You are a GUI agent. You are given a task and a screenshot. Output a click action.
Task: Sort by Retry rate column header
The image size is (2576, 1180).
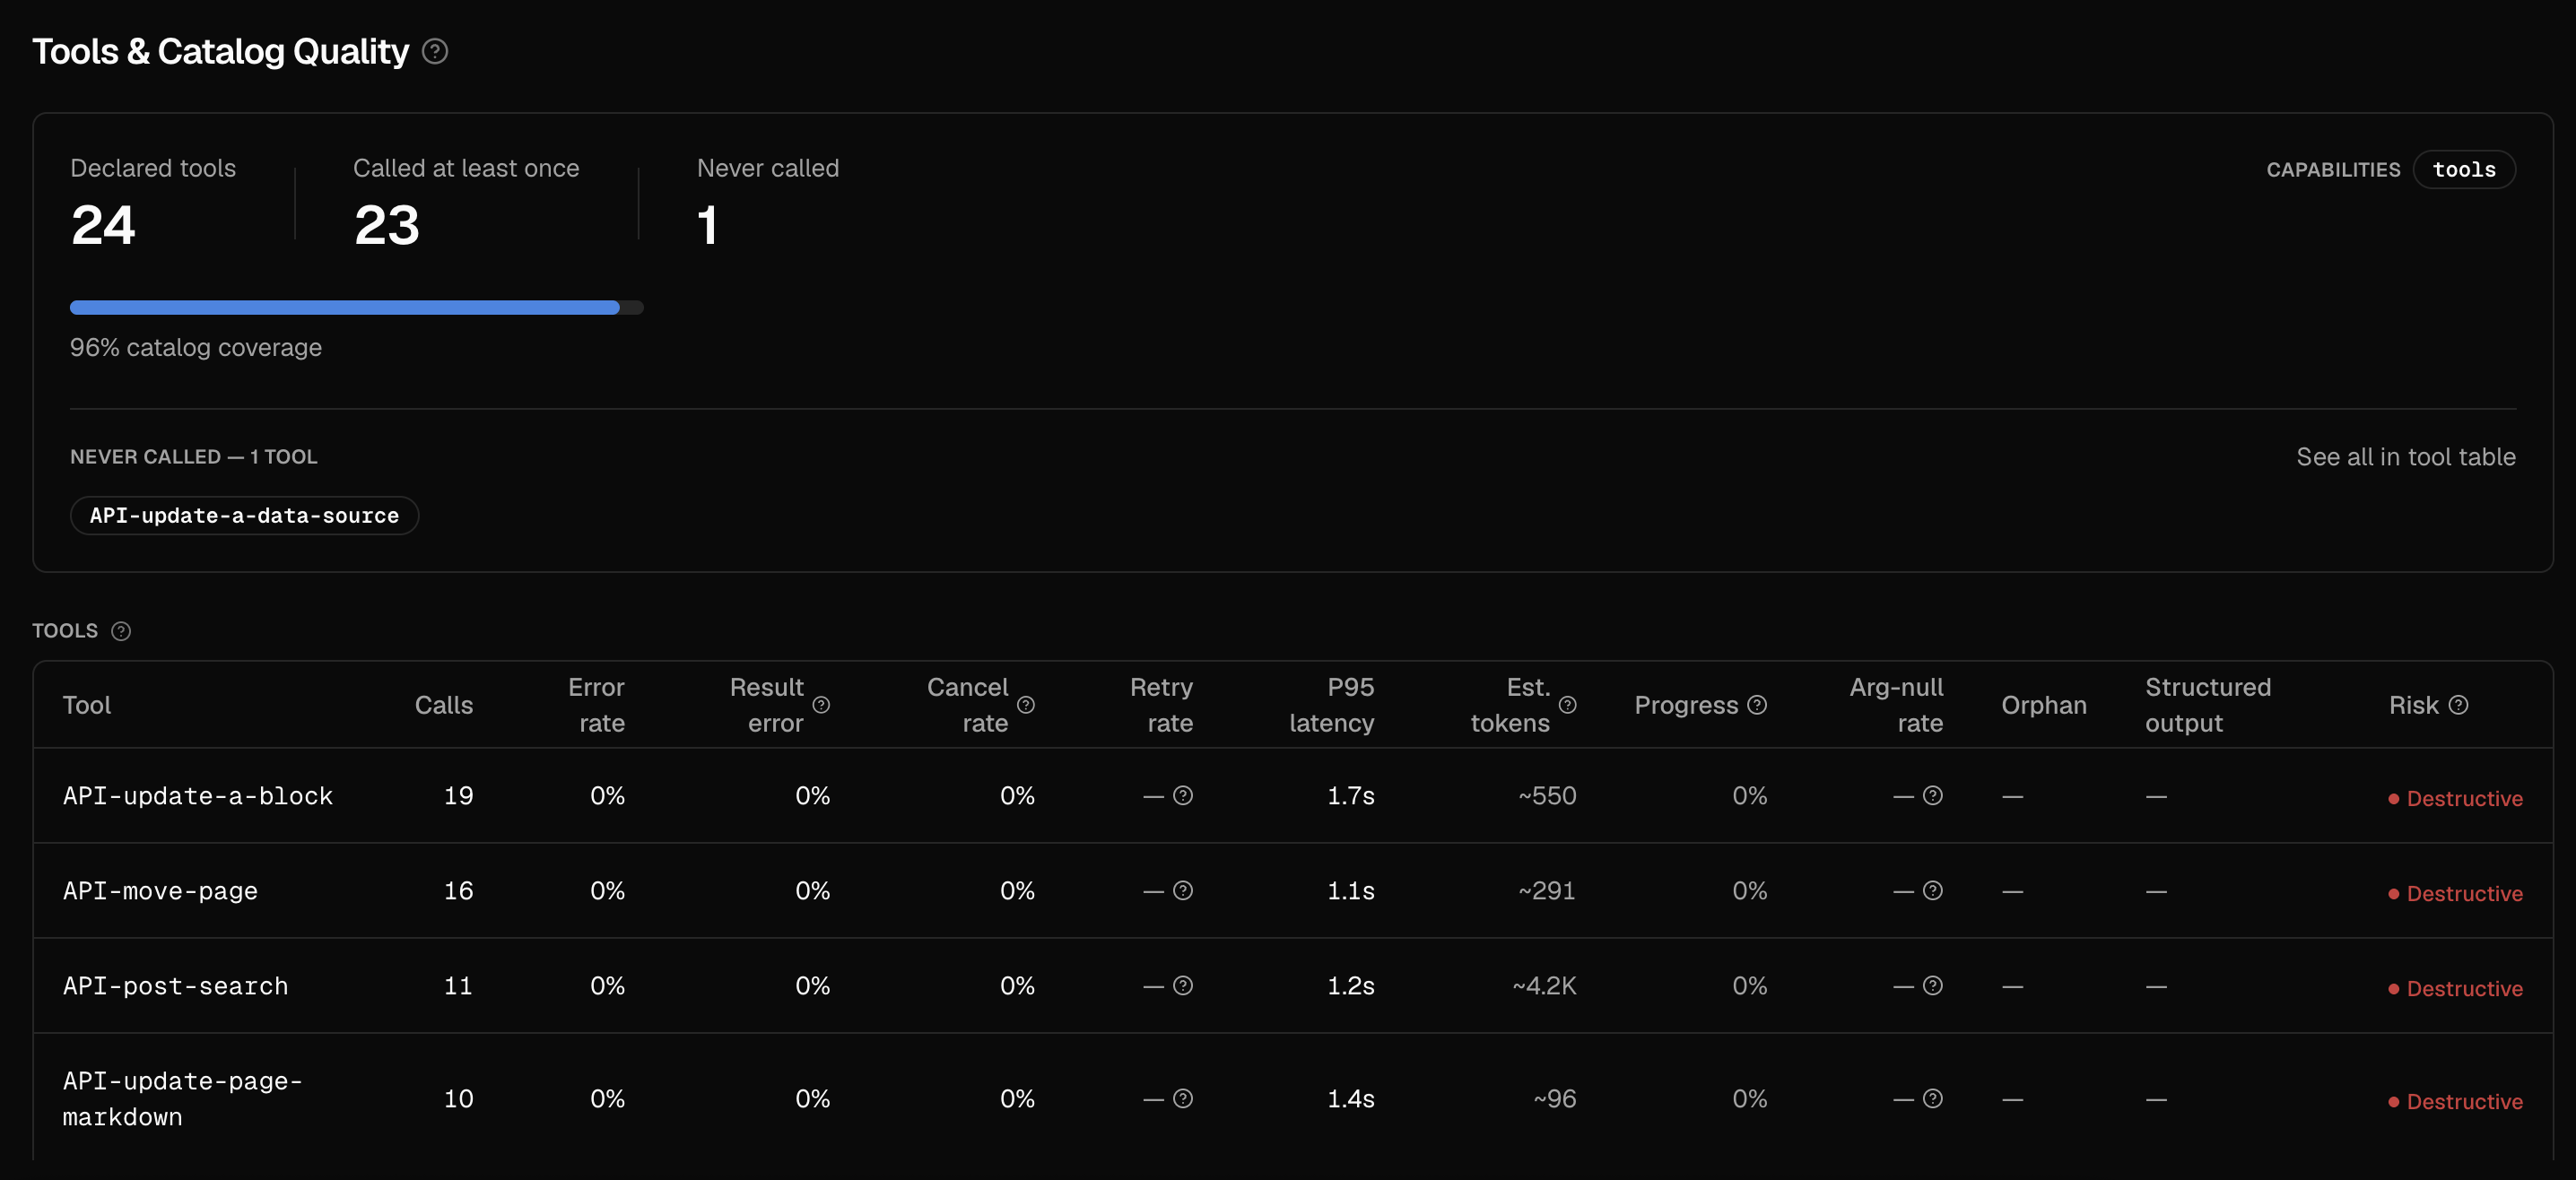point(1161,705)
